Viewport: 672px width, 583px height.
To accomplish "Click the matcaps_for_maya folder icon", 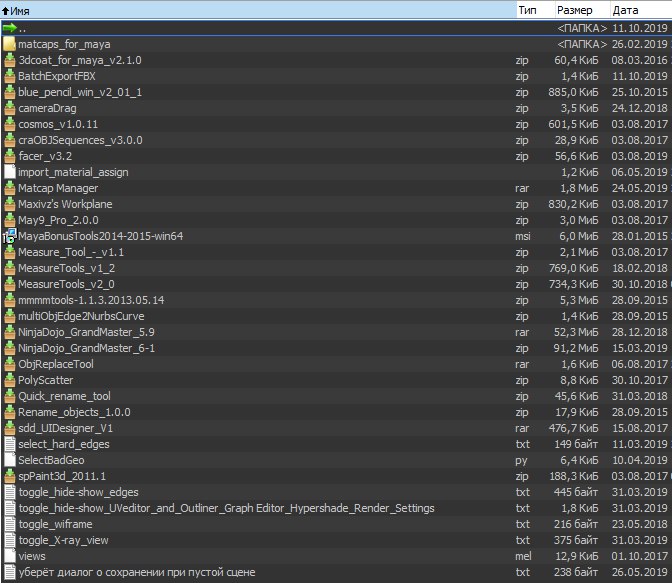I will (x=9, y=44).
